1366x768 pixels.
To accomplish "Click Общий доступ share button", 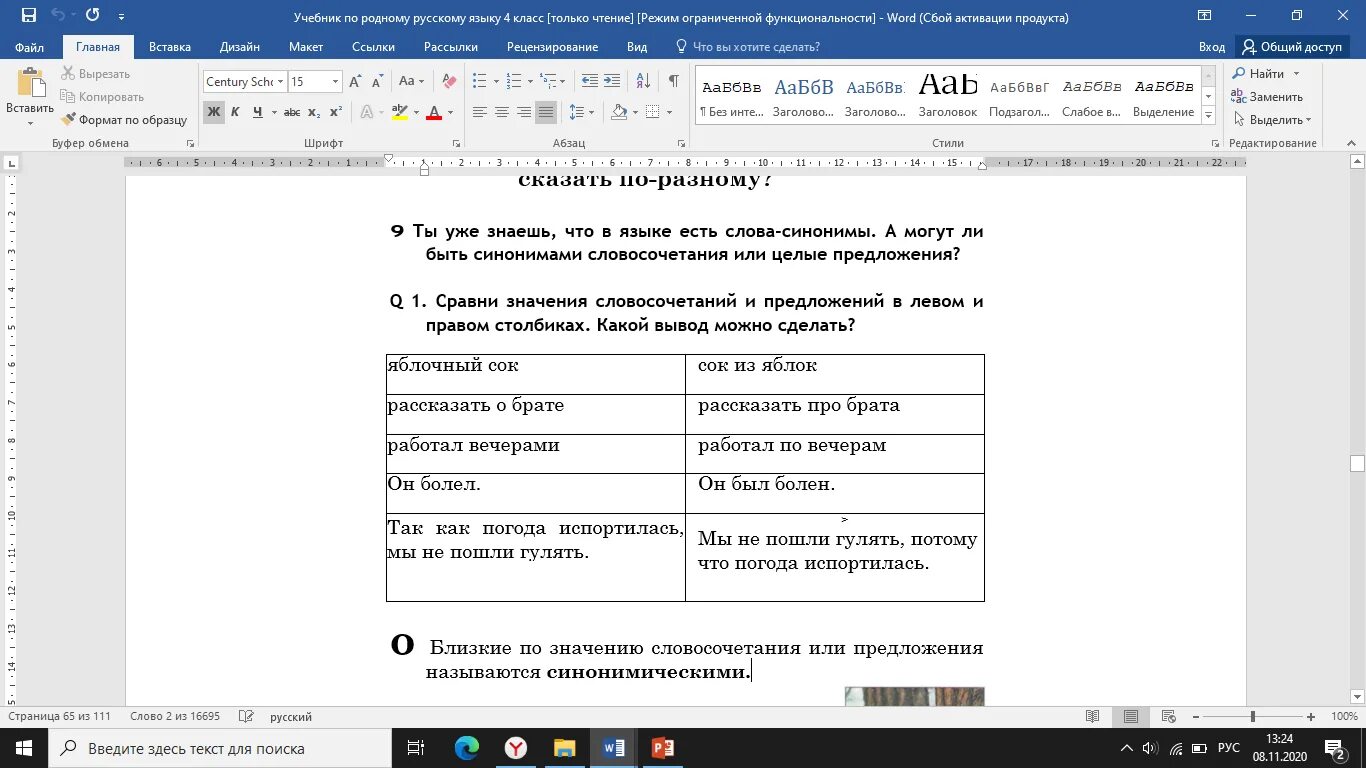I will (1292, 47).
